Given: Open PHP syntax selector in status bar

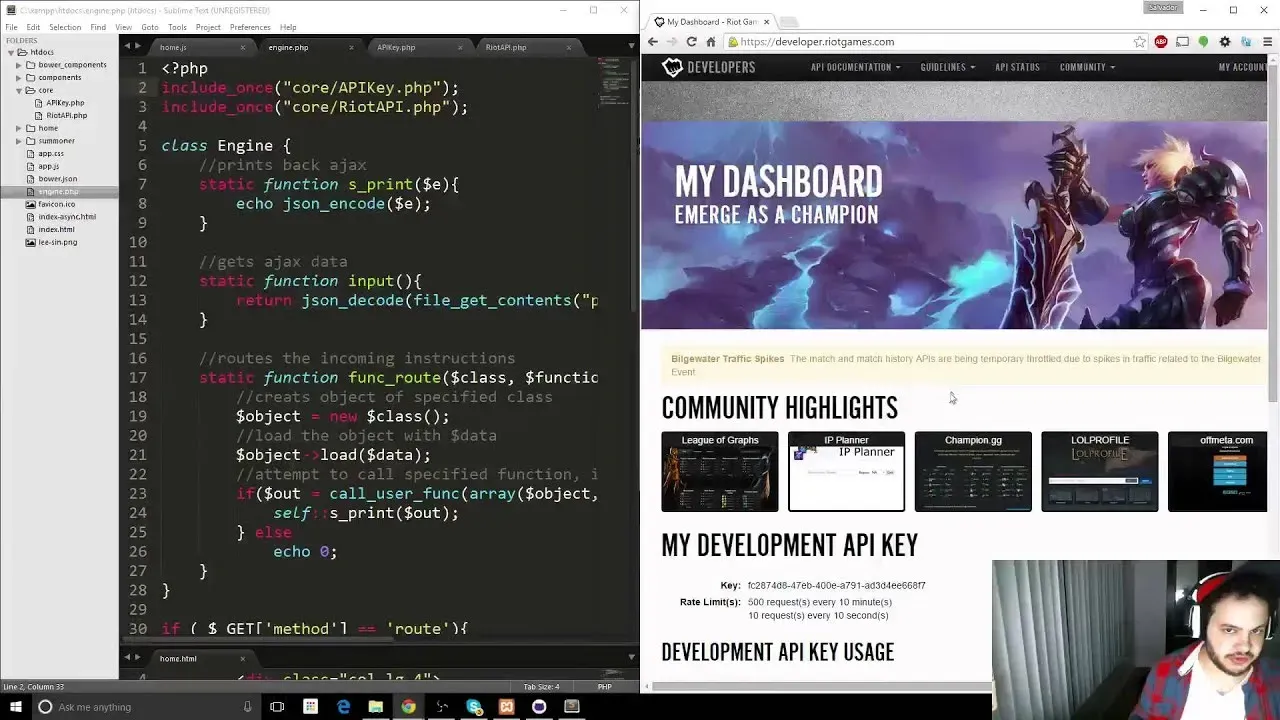Looking at the screenshot, I should [x=604, y=687].
